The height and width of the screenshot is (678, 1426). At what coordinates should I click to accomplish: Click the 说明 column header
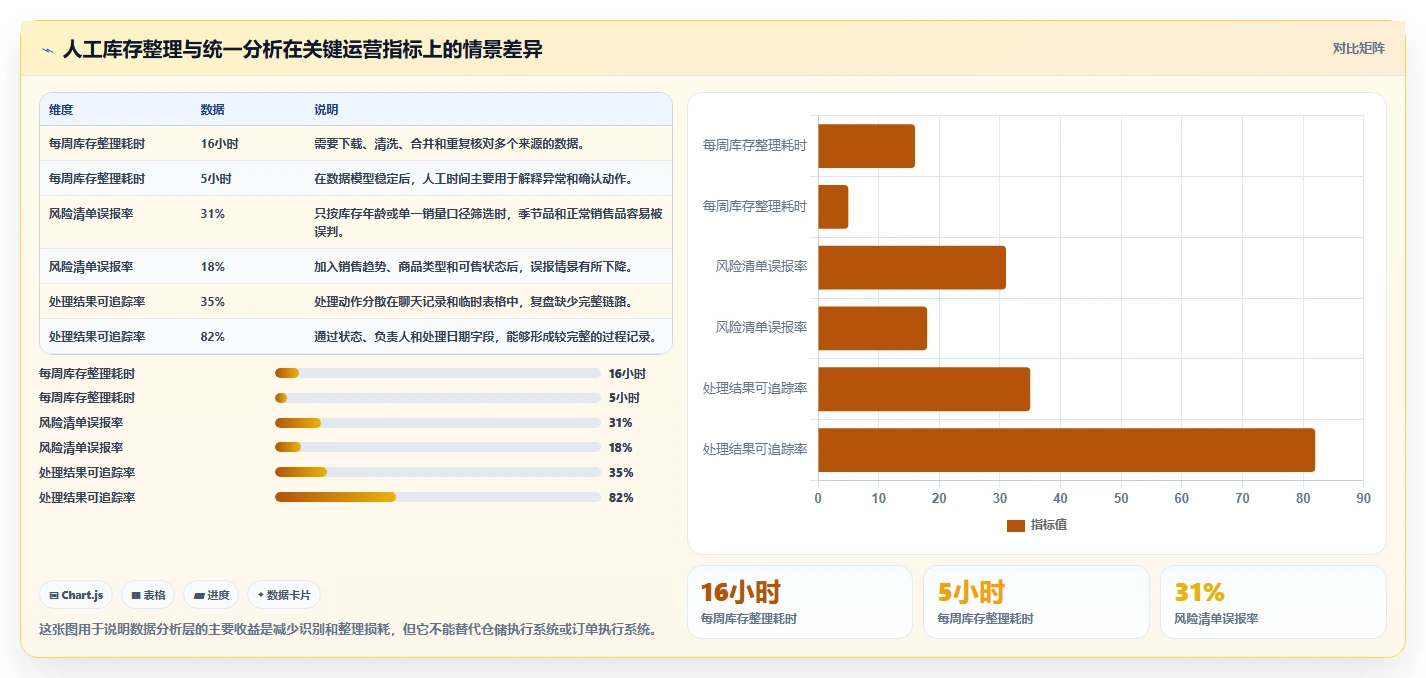click(326, 110)
